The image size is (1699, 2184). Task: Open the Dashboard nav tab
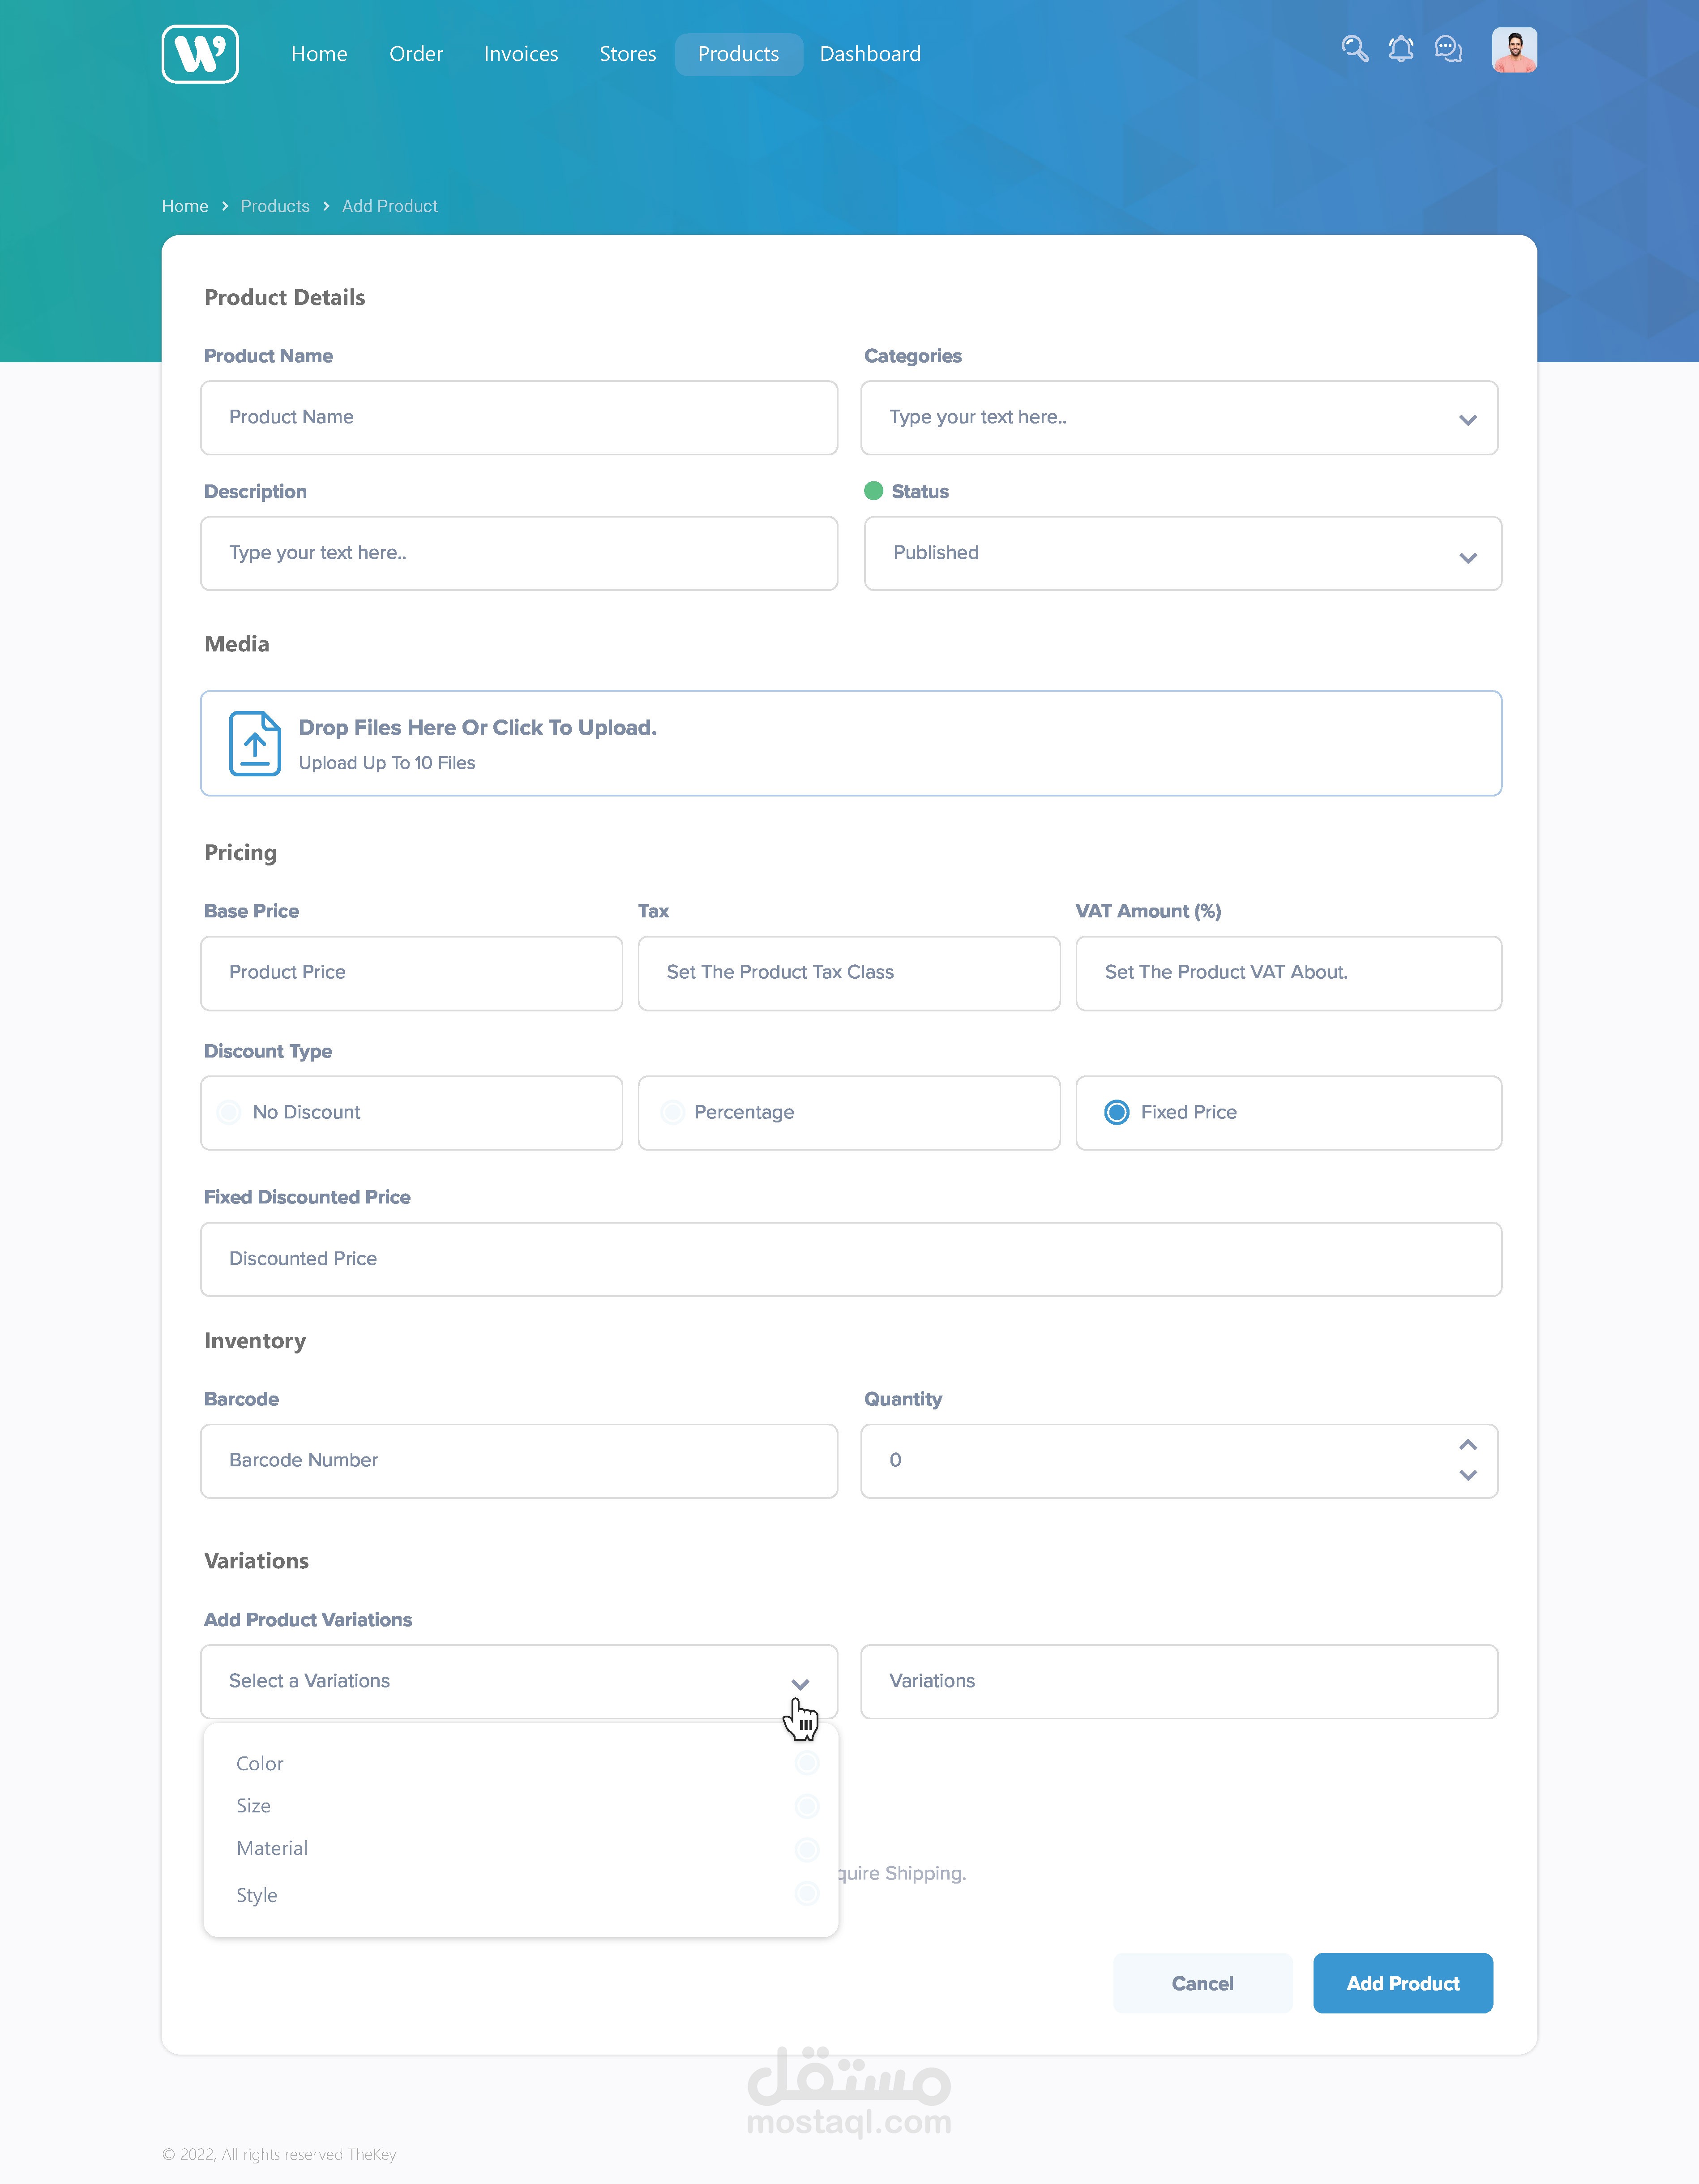(x=870, y=54)
